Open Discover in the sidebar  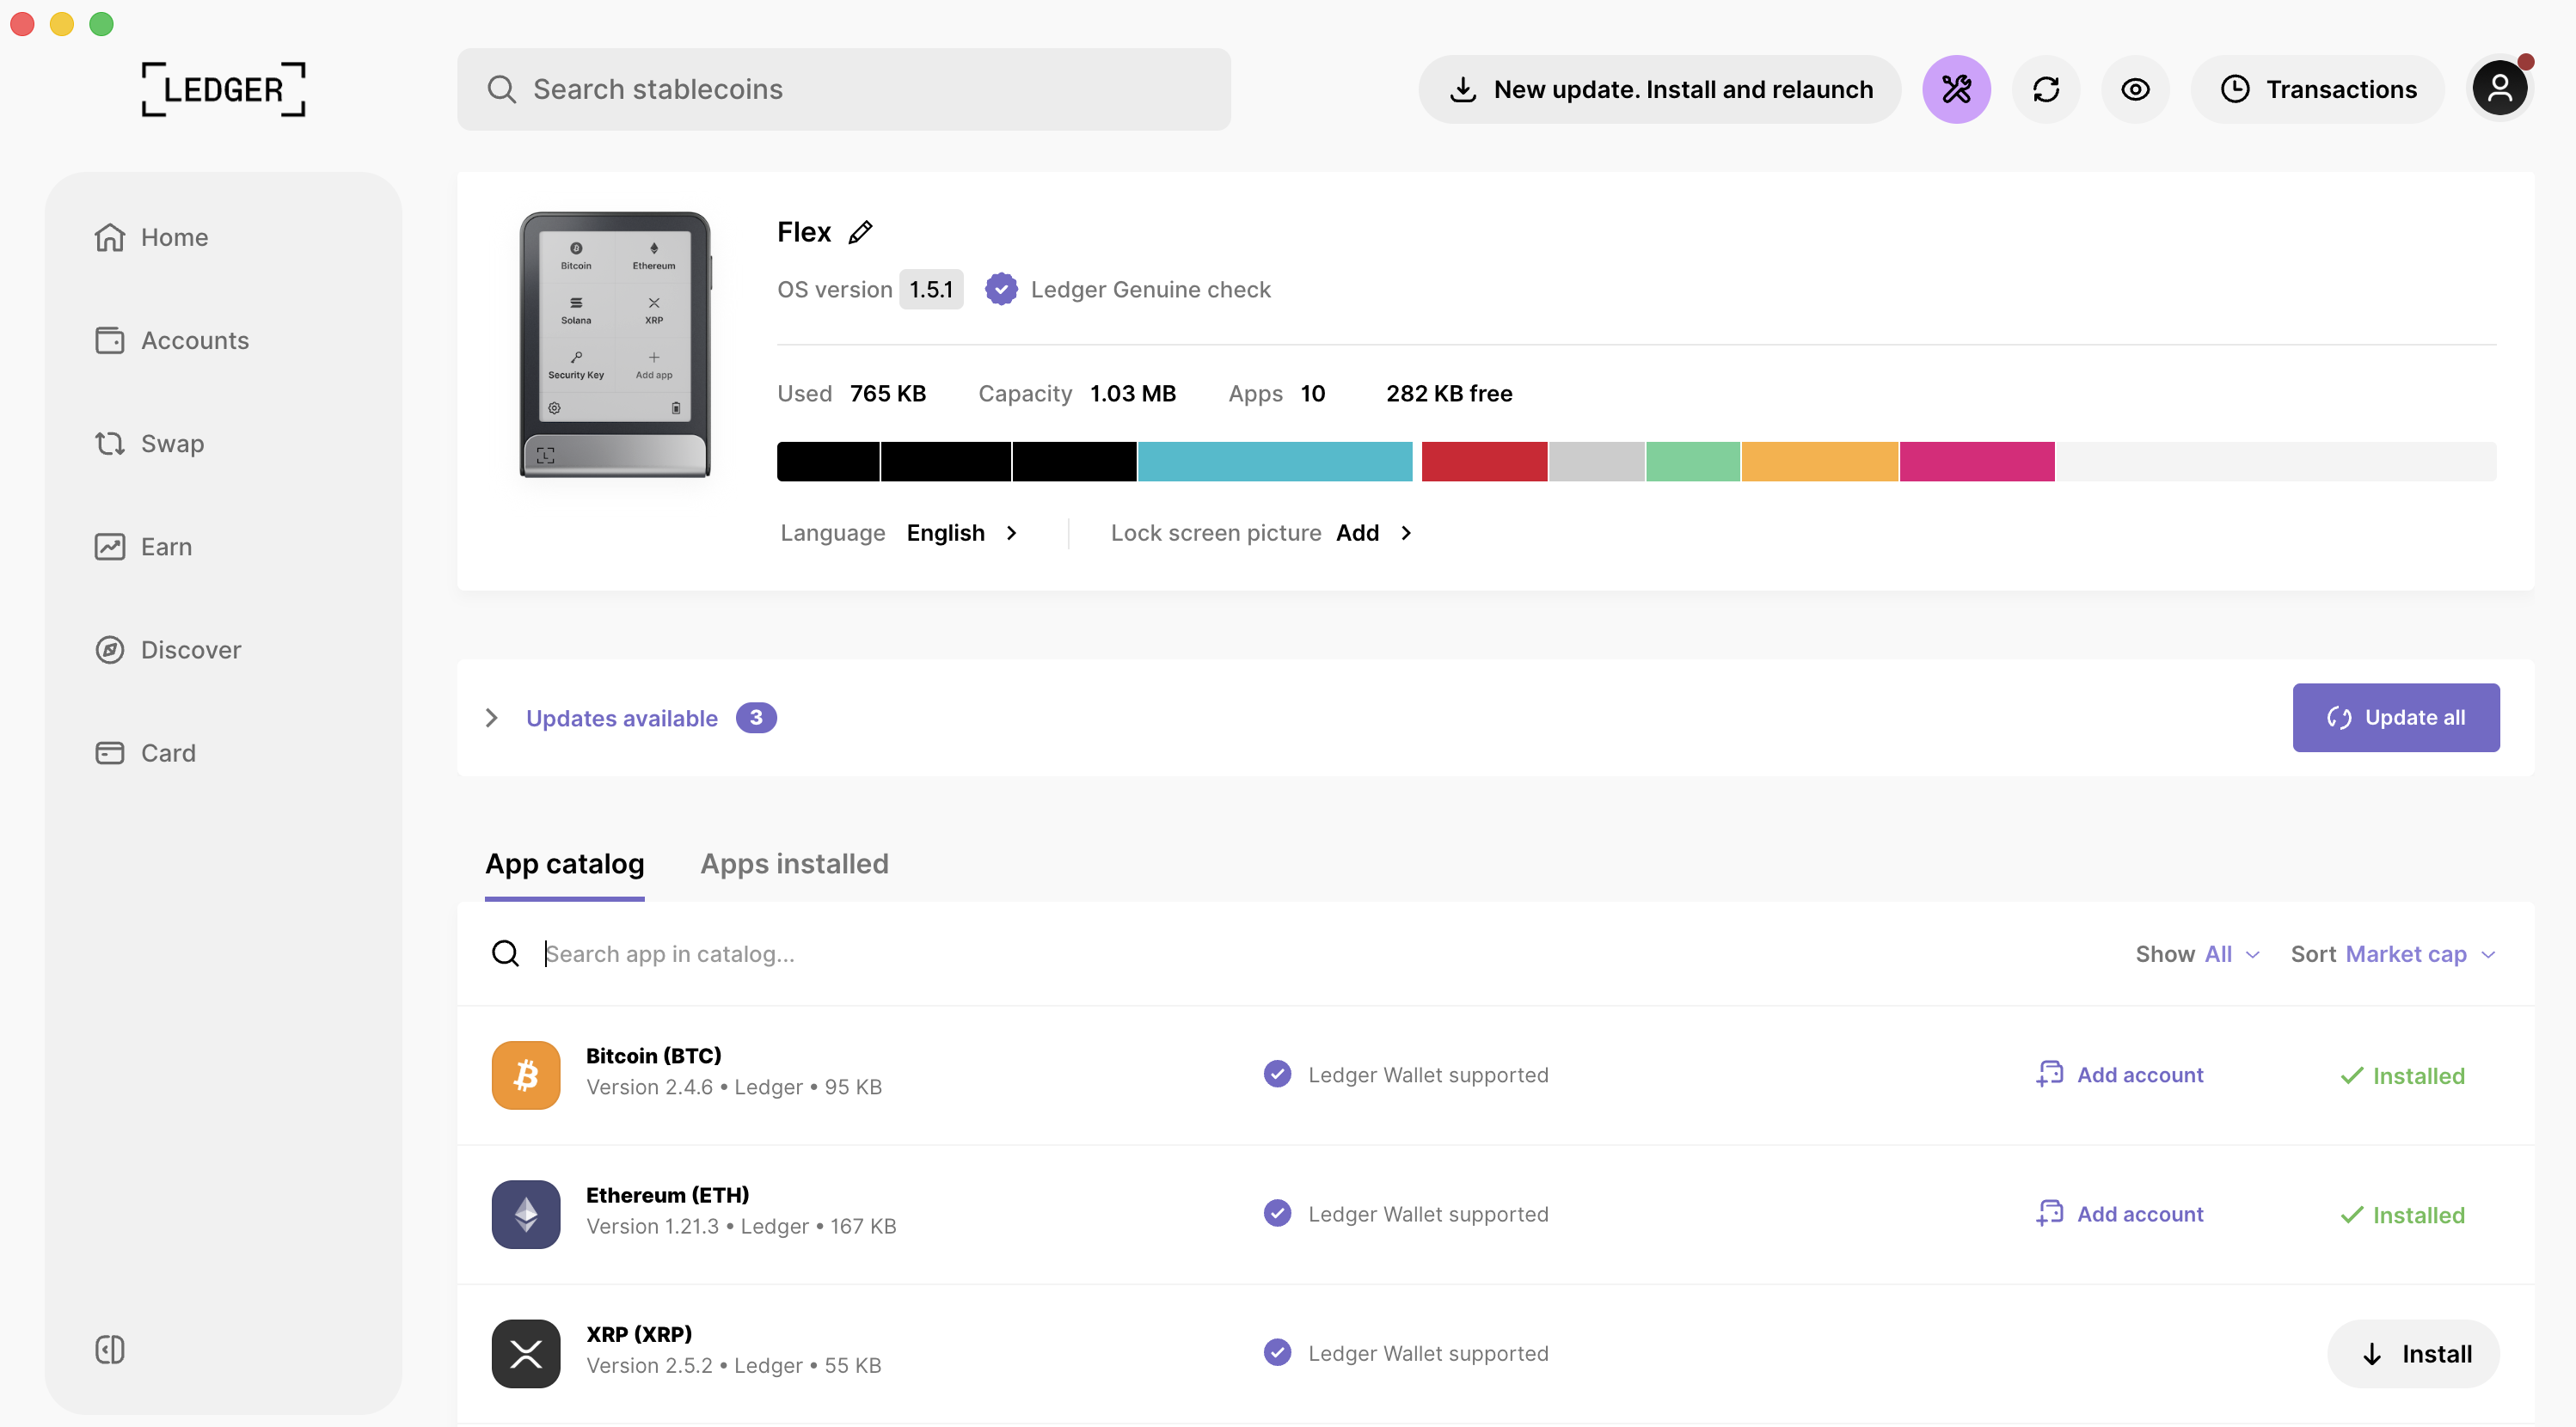[x=167, y=649]
